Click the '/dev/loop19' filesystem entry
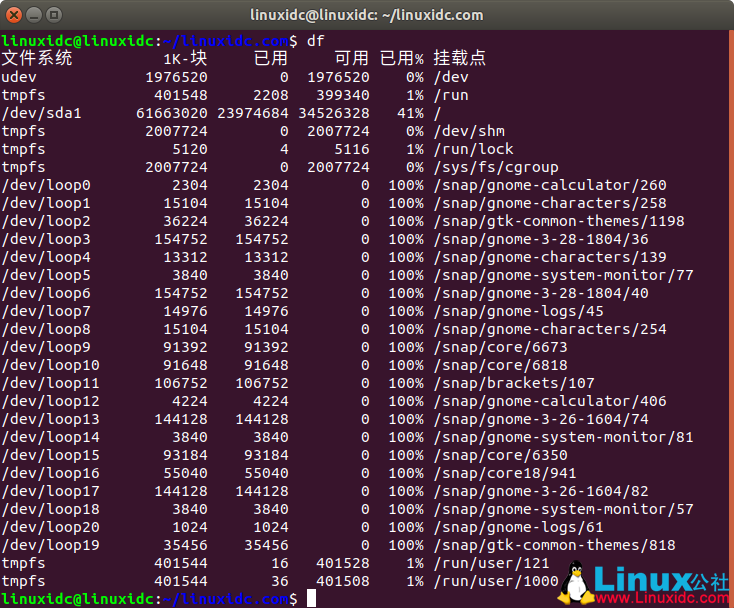 click(51, 545)
